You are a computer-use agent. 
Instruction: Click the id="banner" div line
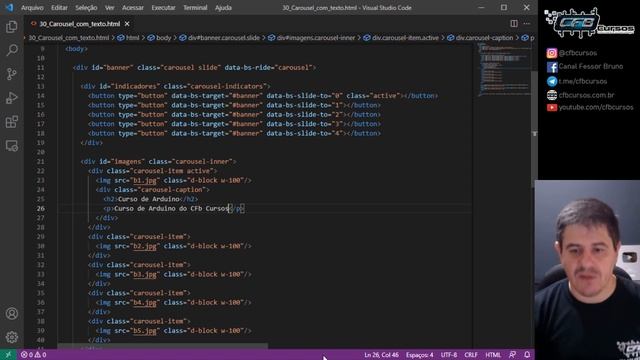tap(194, 68)
